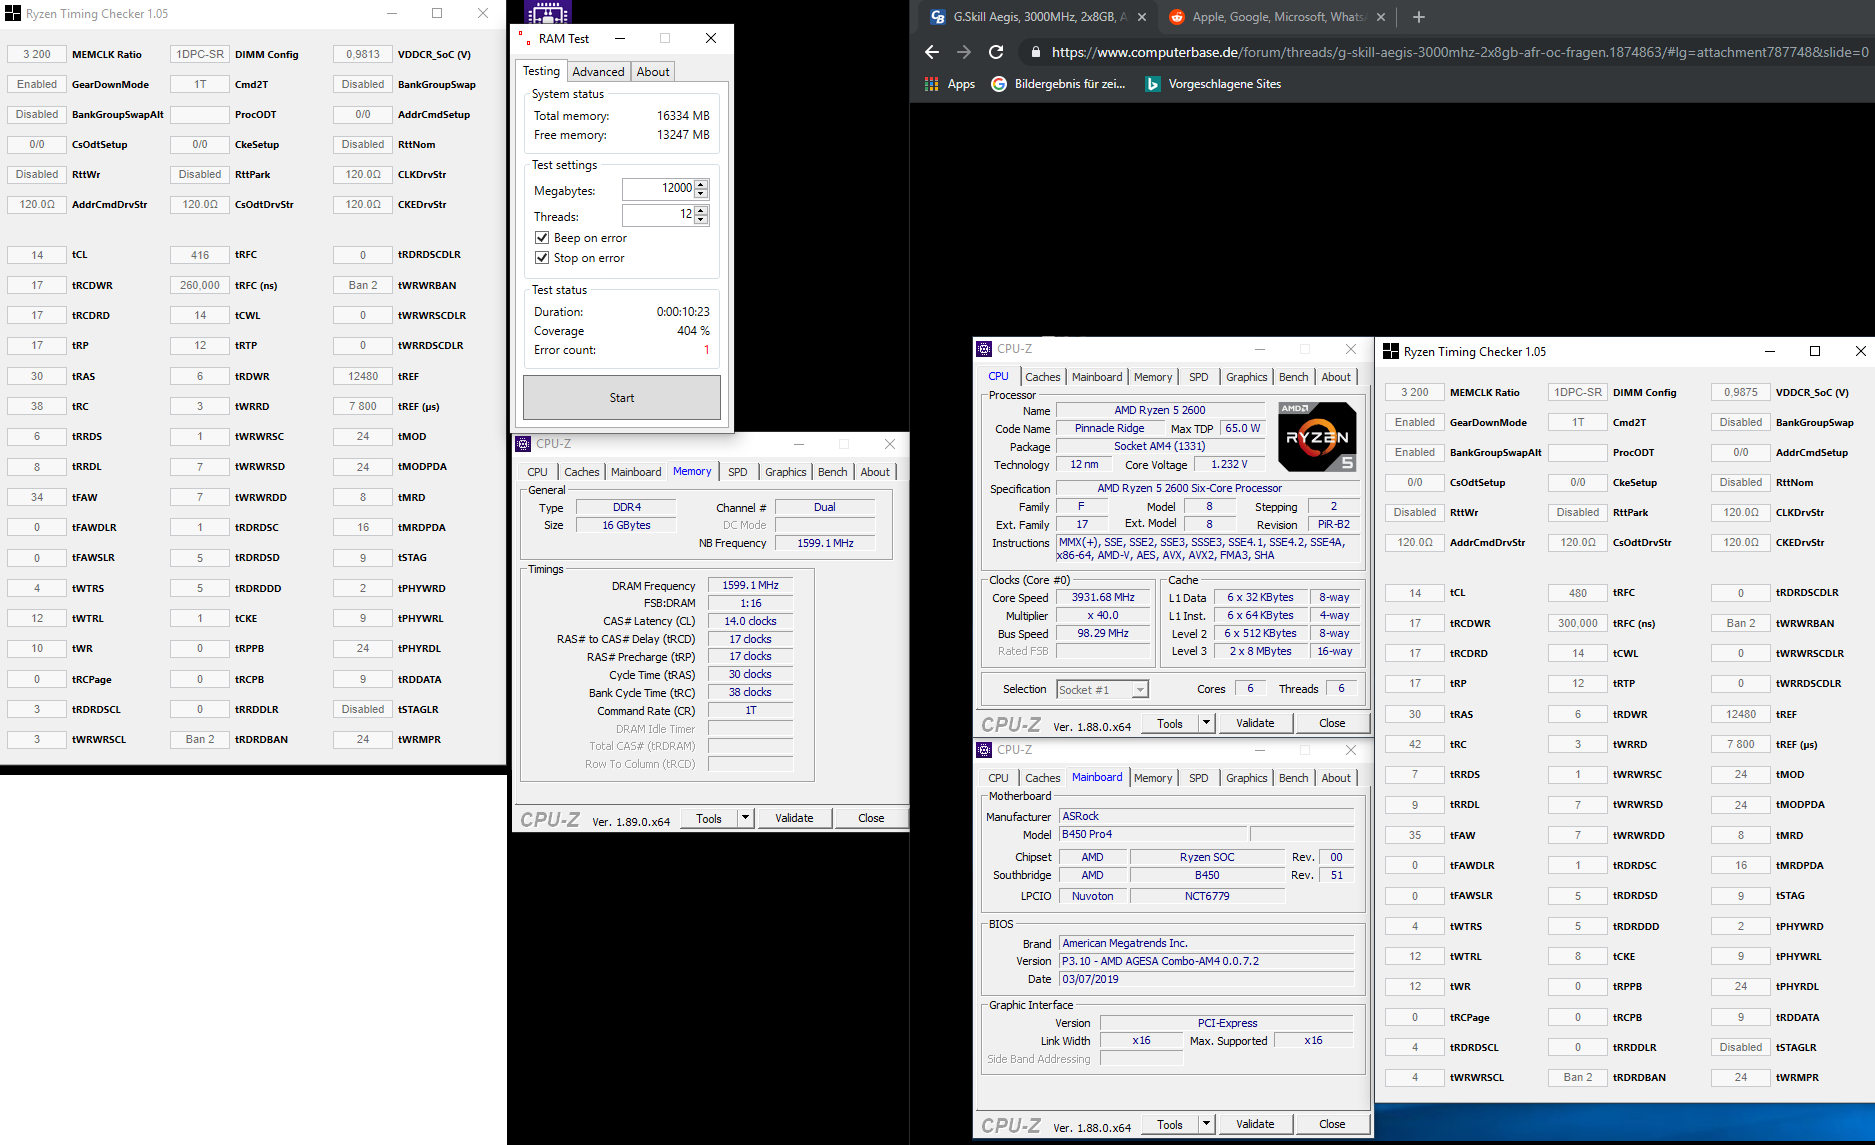Click CPU-Z Mainboard window title icon
This screenshot has width=1875, height=1145.
tap(984, 749)
